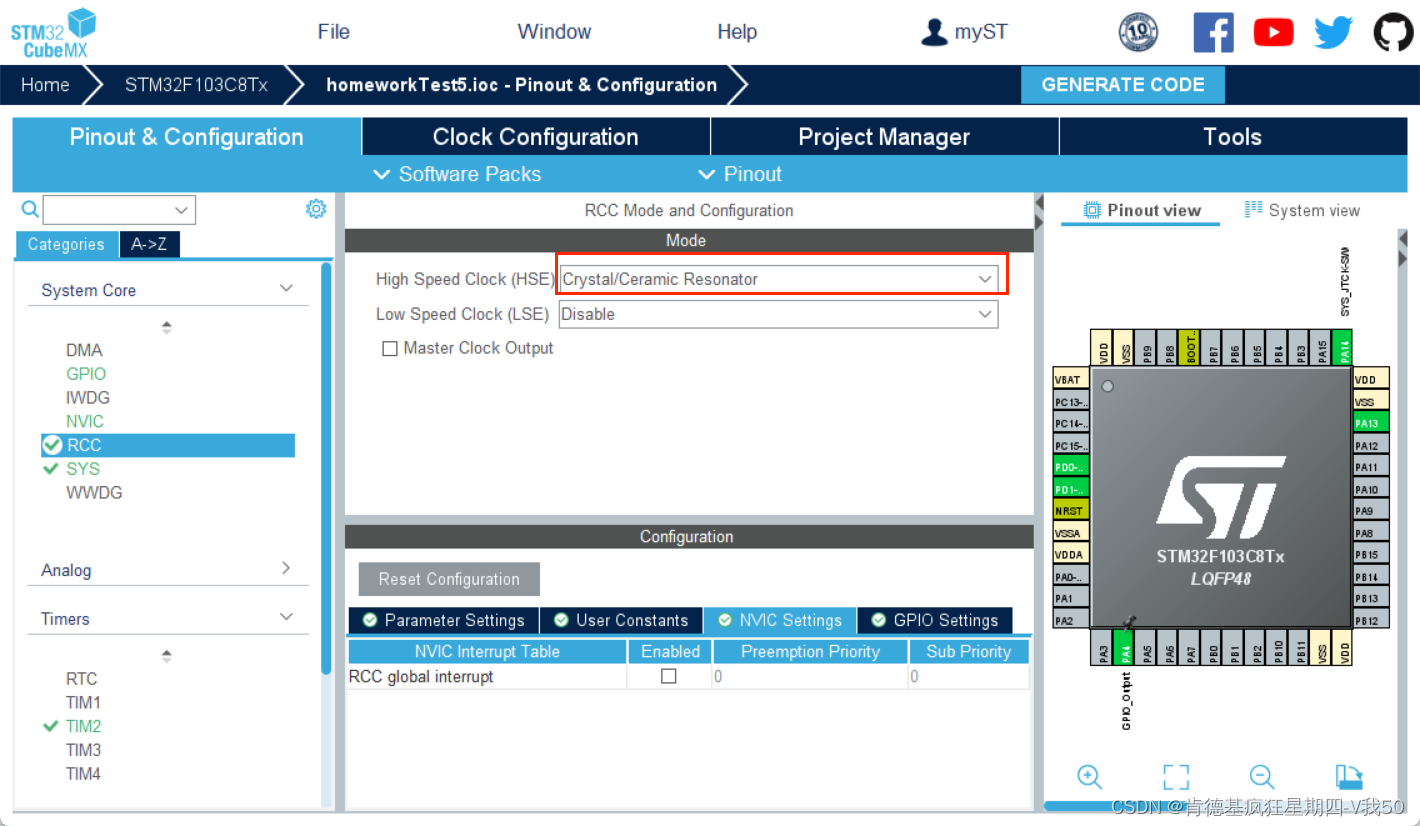
Task: Open the peripheral search combo box
Action: pyautogui.click(x=119, y=209)
